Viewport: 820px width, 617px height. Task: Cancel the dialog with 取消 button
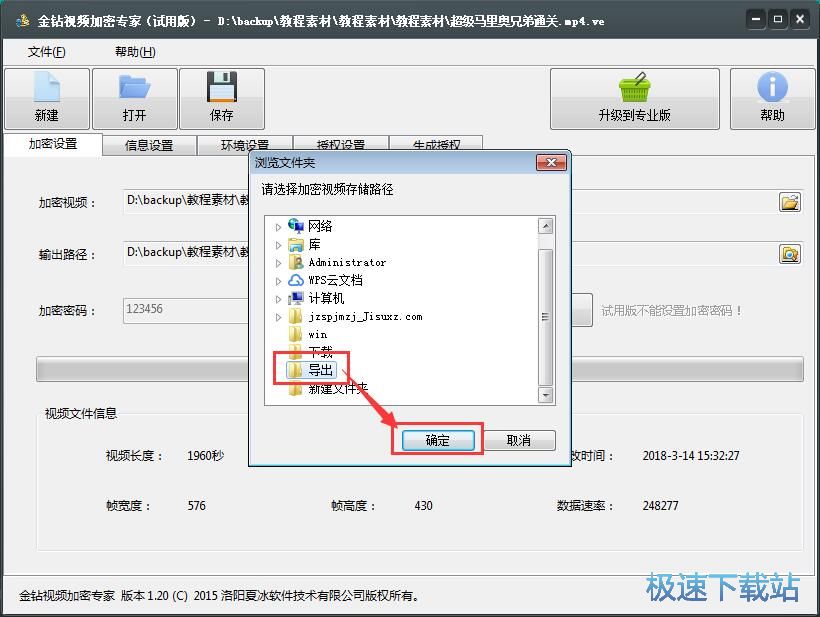pyautogui.click(x=519, y=440)
